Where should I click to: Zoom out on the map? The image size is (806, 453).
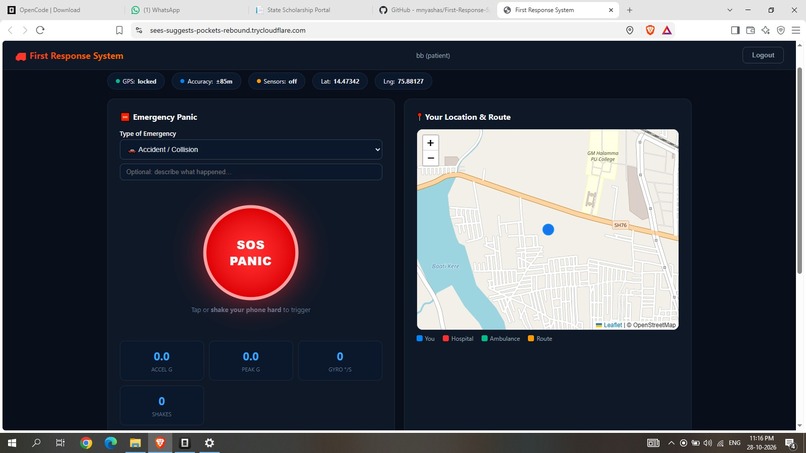pos(430,158)
